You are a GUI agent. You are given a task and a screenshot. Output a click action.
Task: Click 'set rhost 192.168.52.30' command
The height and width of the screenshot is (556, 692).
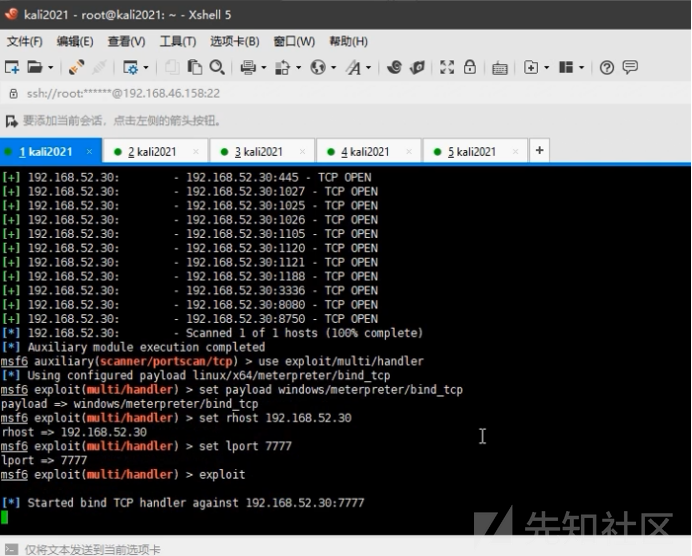(x=275, y=418)
